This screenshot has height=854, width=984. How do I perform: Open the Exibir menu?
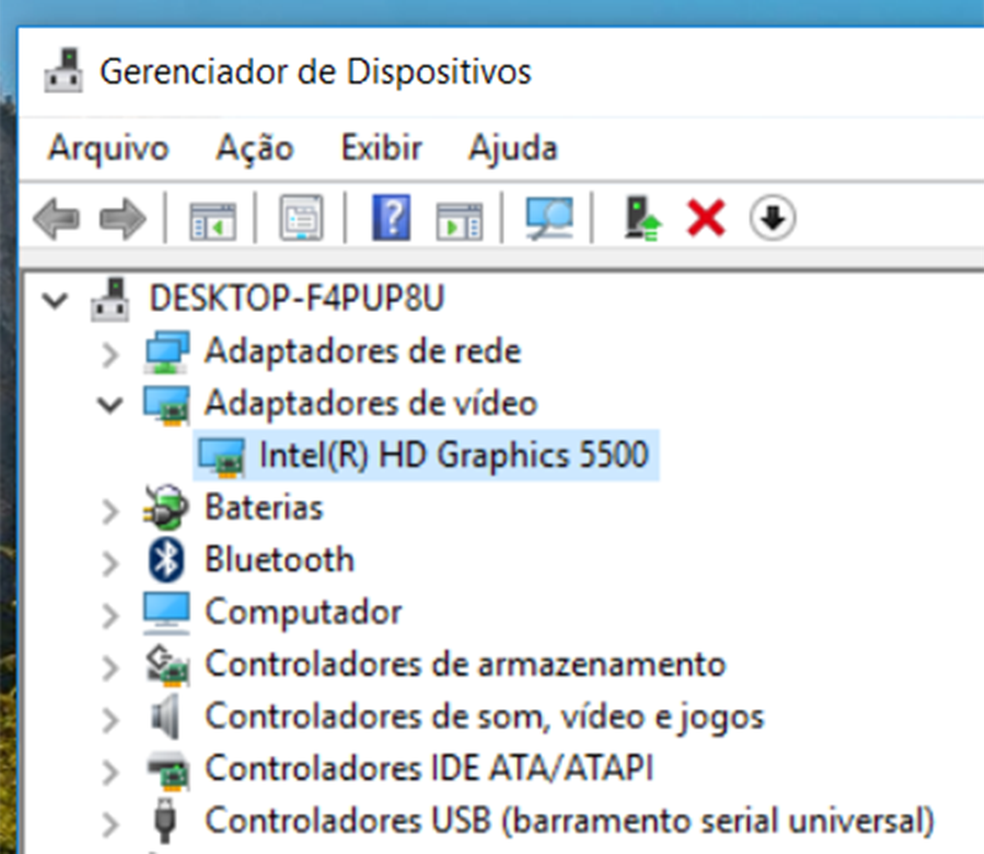pos(382,147)
